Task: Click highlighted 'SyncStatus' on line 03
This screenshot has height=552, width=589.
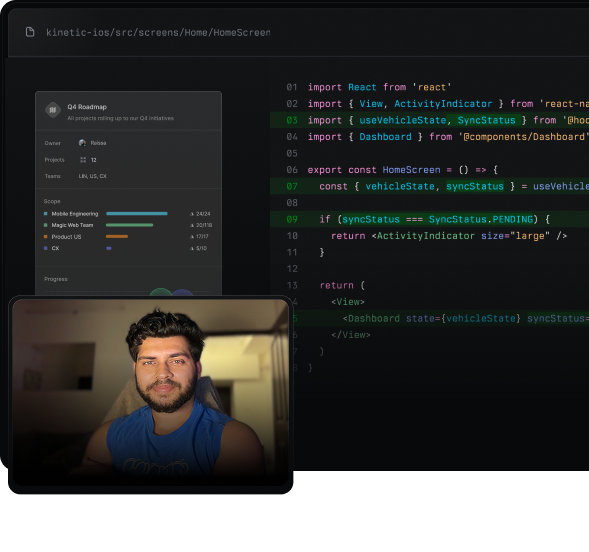Action: pyautogui.click(x=486, y=120)
